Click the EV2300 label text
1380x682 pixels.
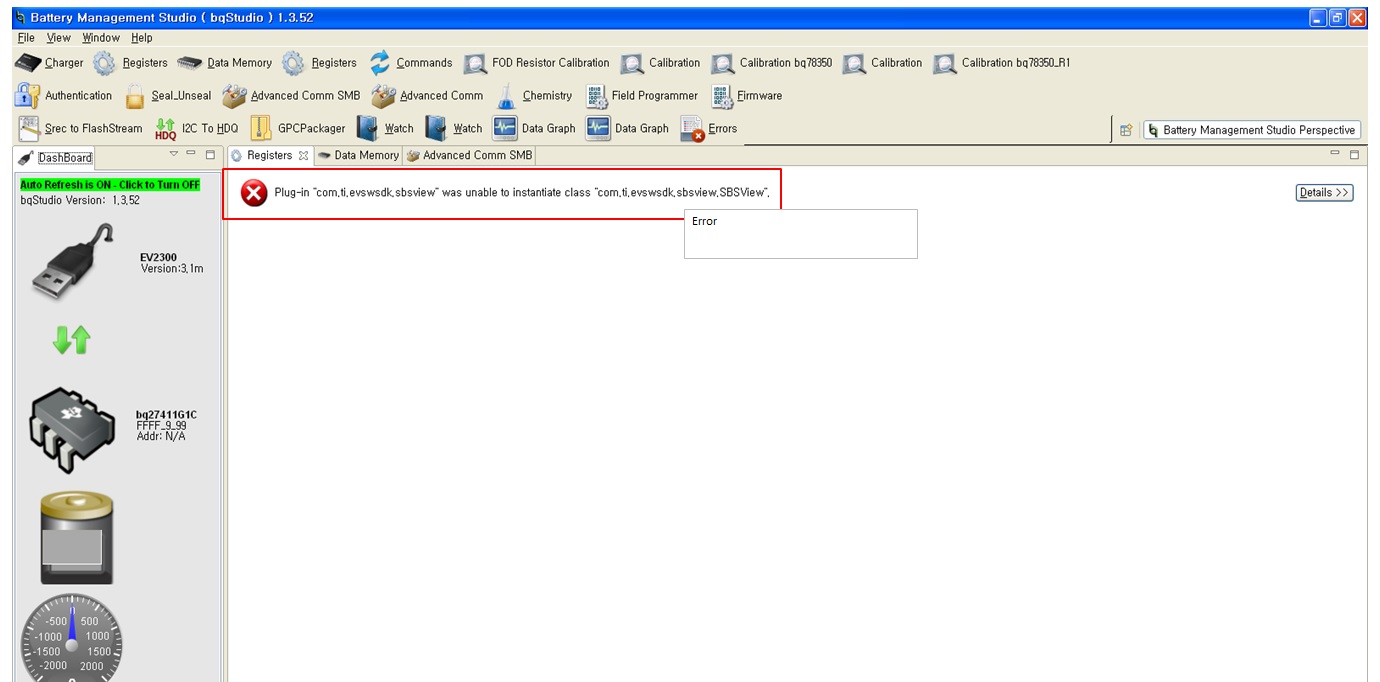coord(158,258)
